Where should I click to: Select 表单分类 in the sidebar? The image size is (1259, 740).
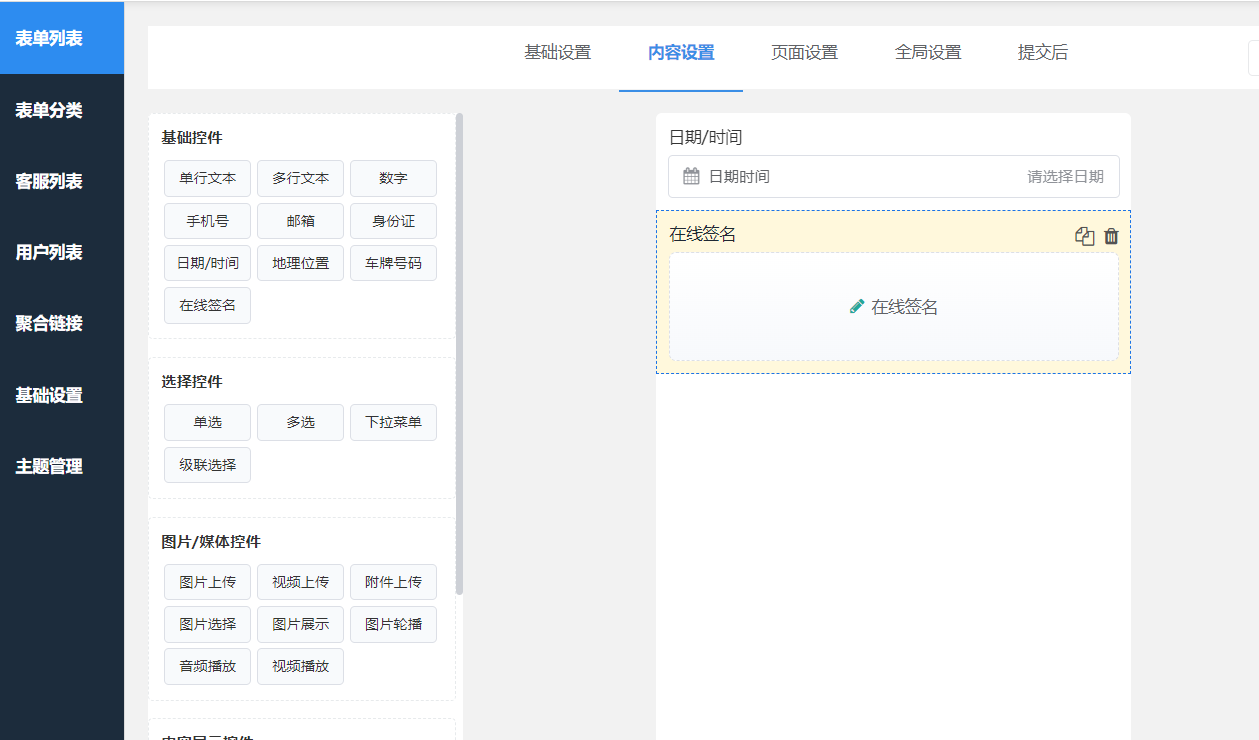point(49,110)
